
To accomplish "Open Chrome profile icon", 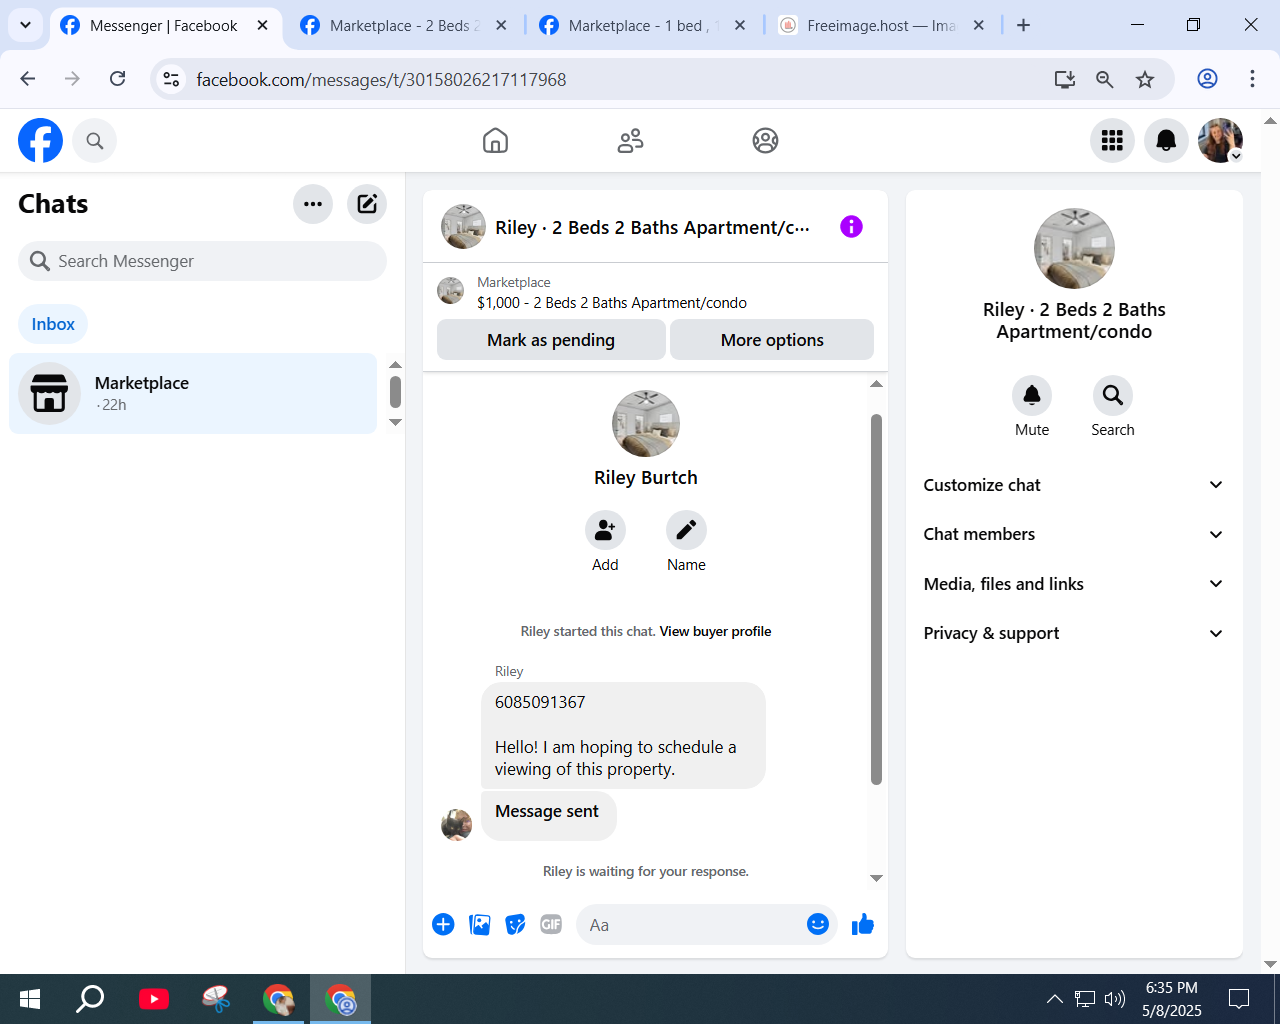I will click(1208, 79).
